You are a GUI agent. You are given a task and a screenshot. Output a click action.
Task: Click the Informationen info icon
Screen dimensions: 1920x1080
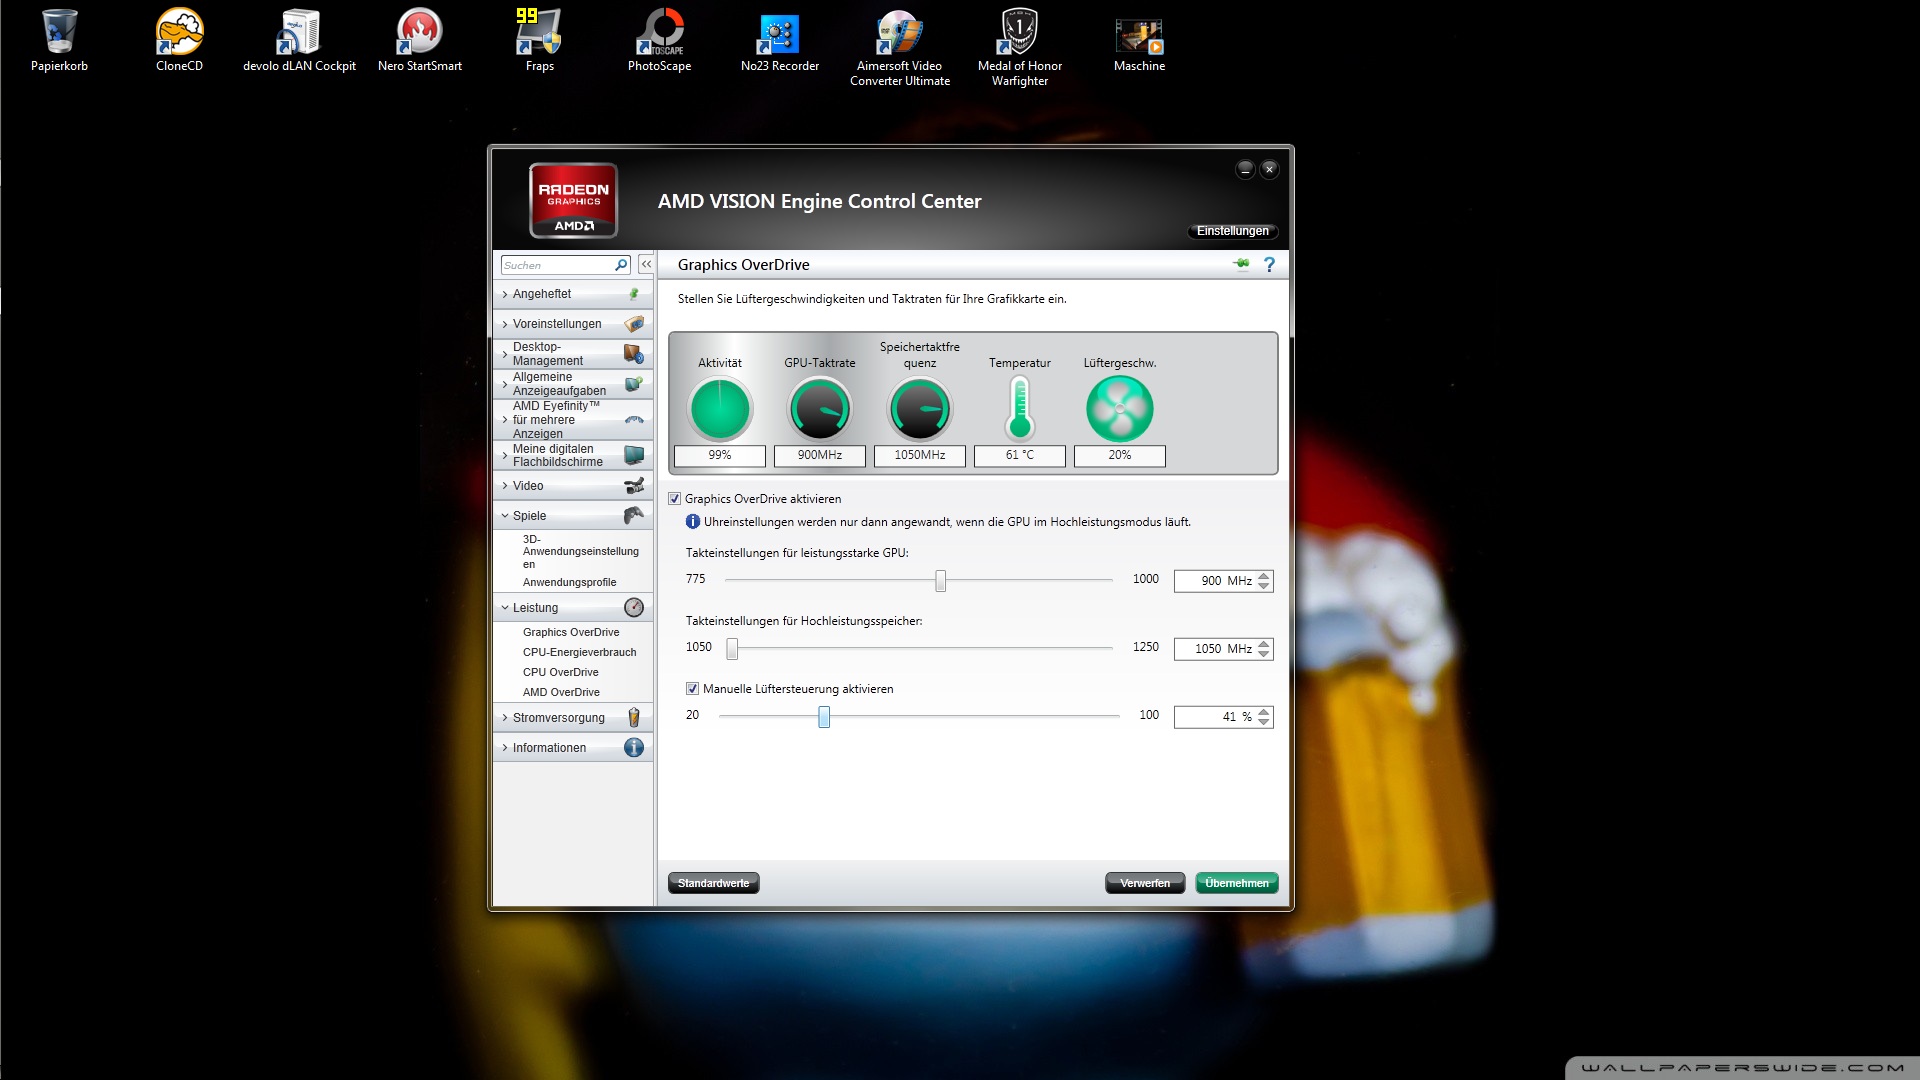633,748
